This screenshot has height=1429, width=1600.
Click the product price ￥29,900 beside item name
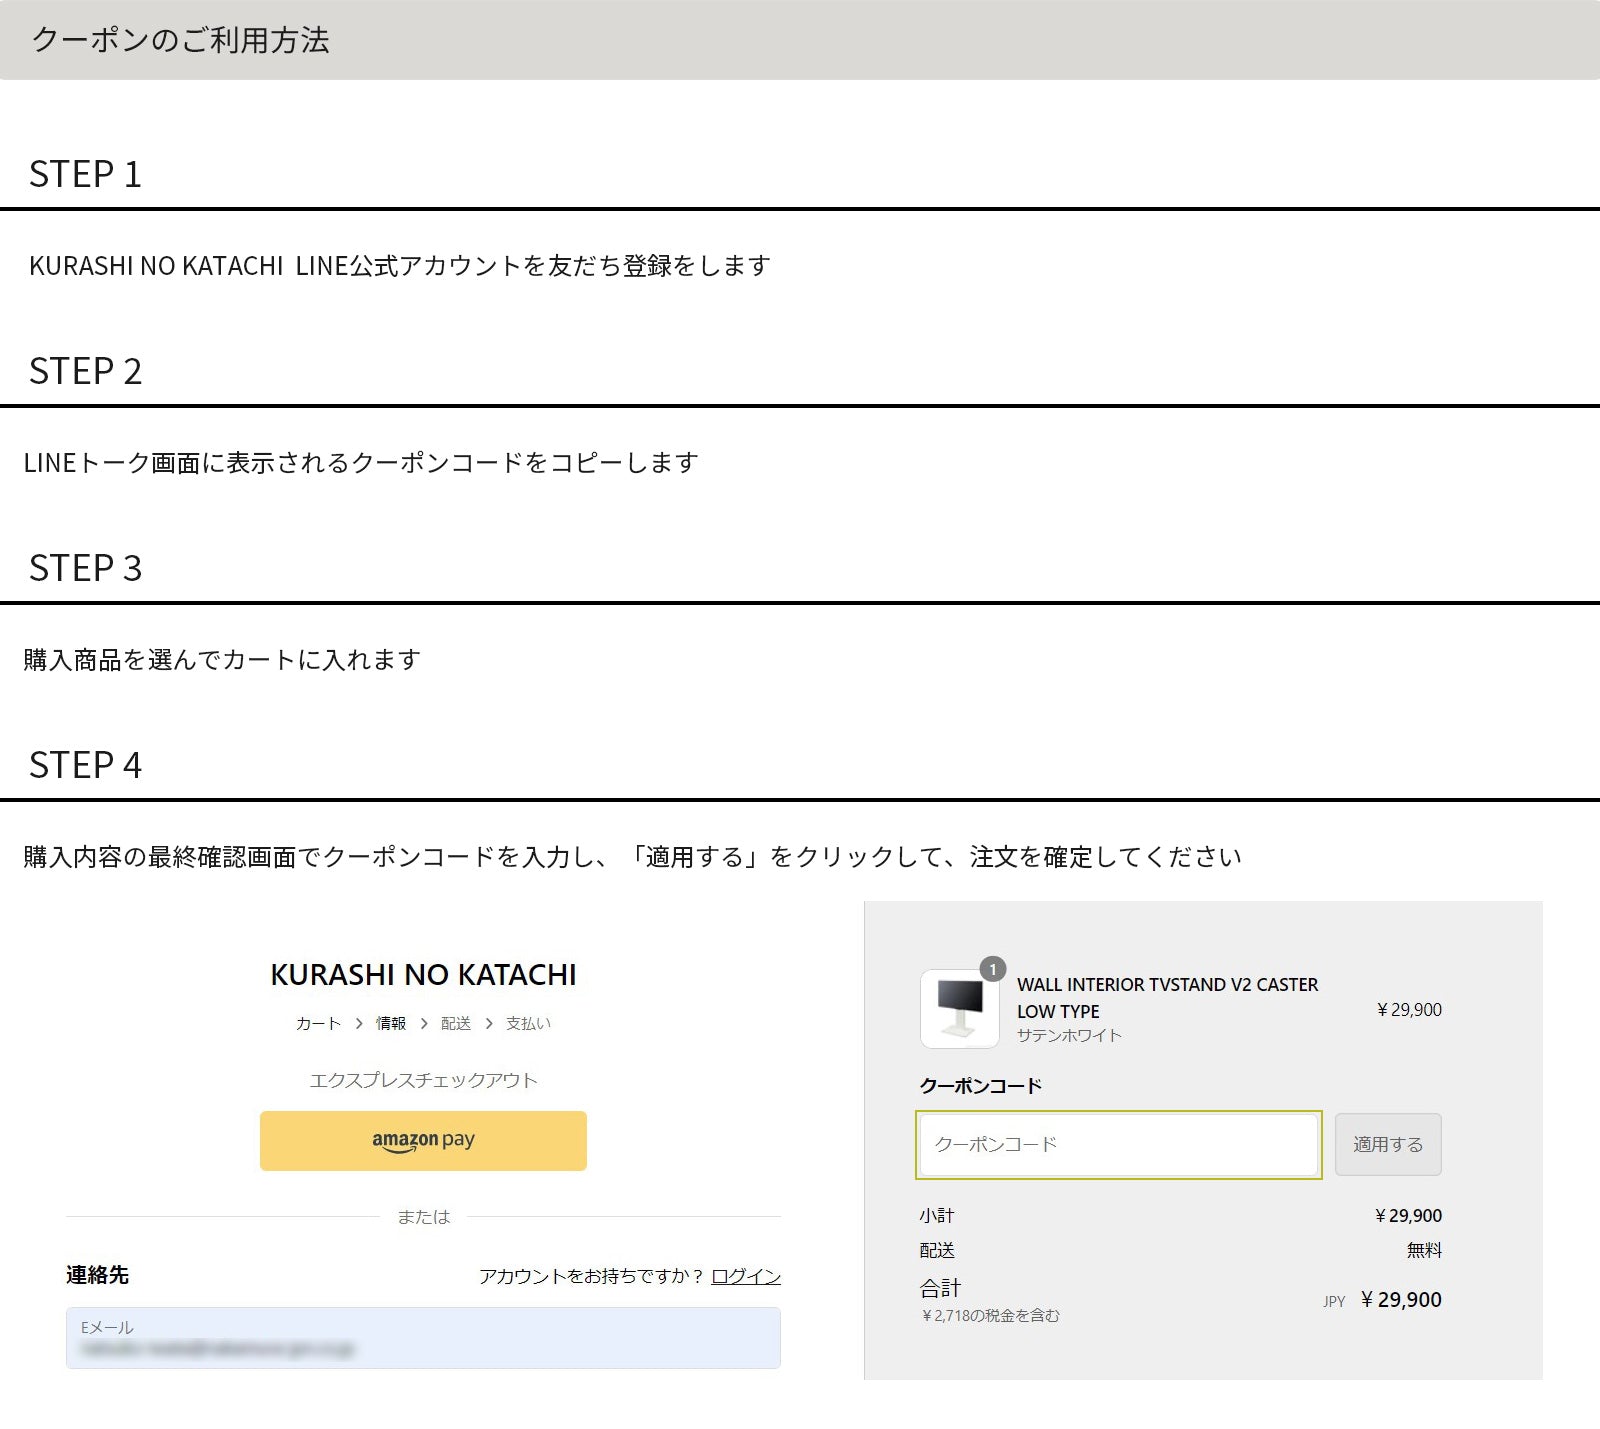1409,1009
